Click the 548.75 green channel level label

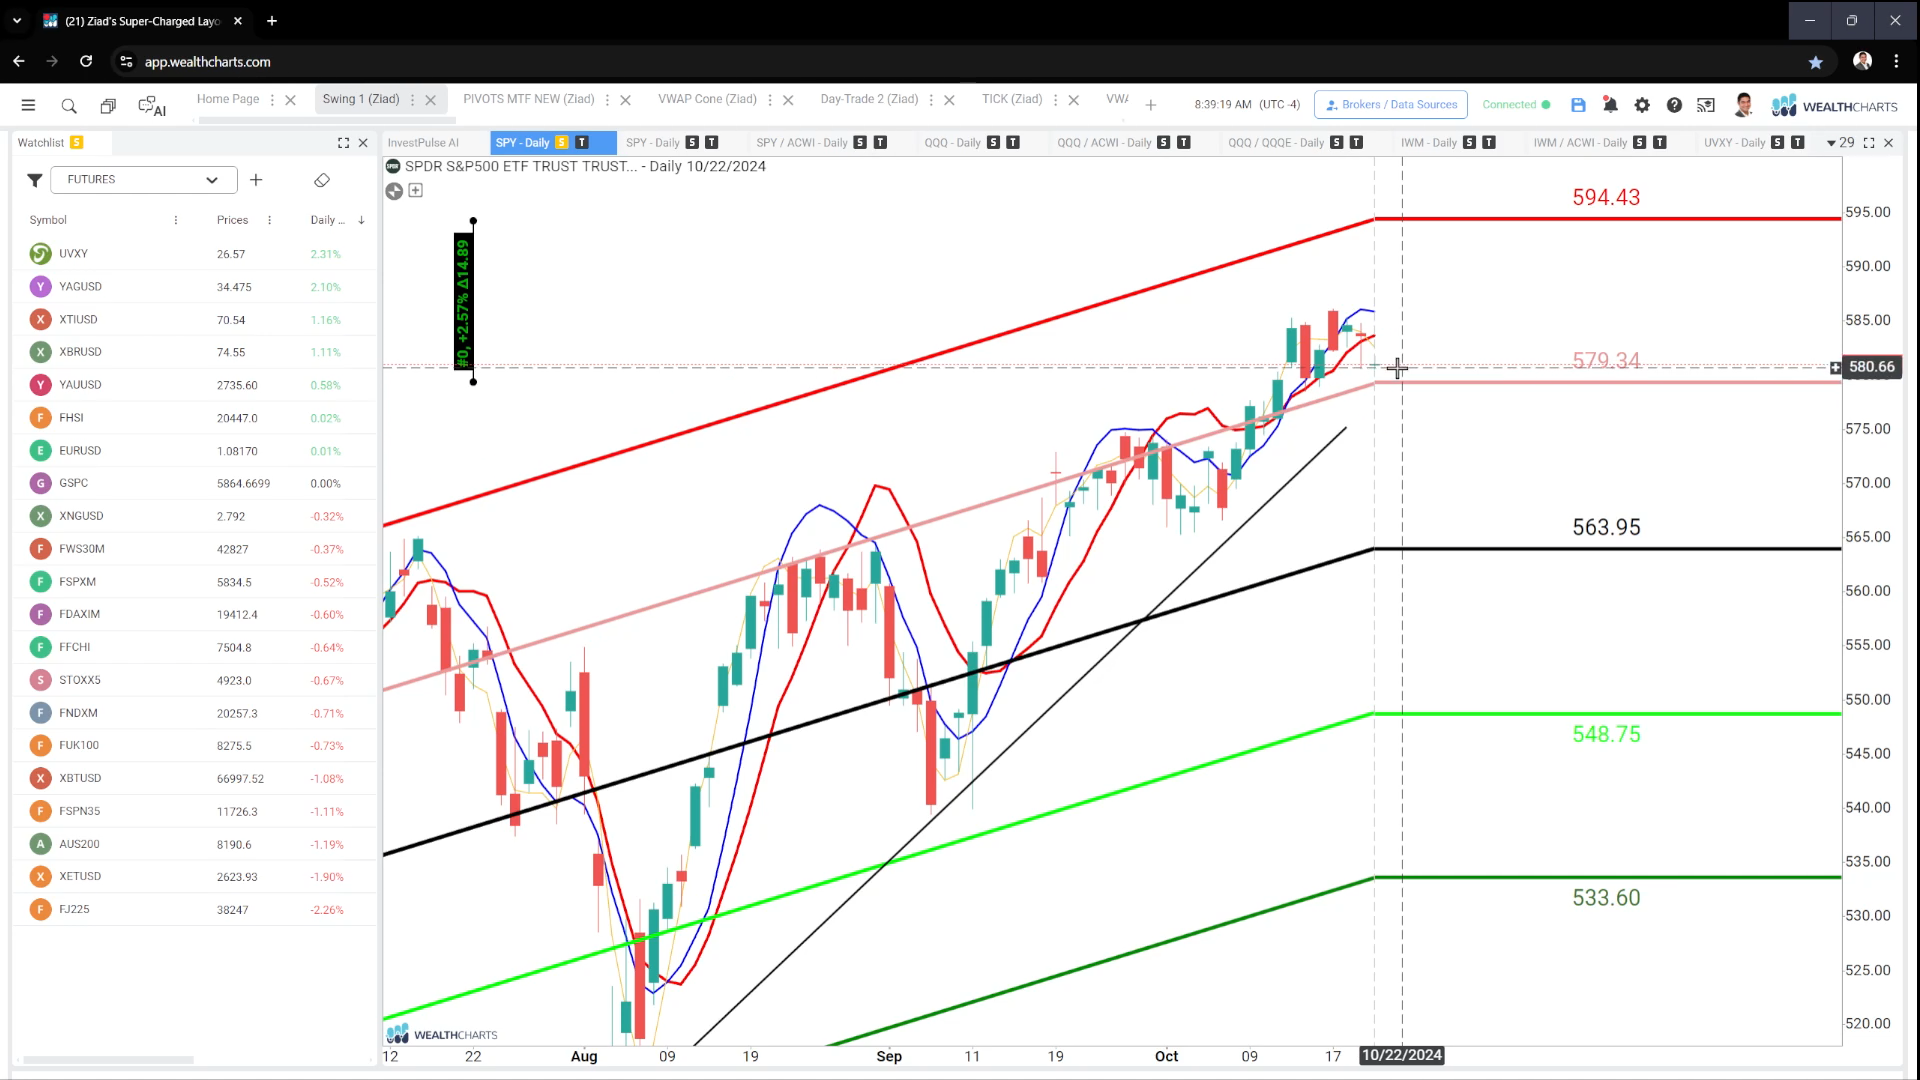(x=1606, y=734)
